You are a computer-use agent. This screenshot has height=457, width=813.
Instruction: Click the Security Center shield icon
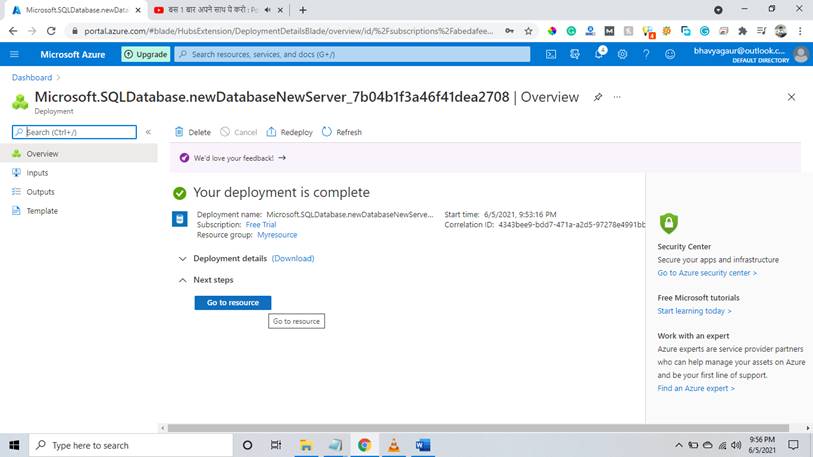(x=668, y=224)
